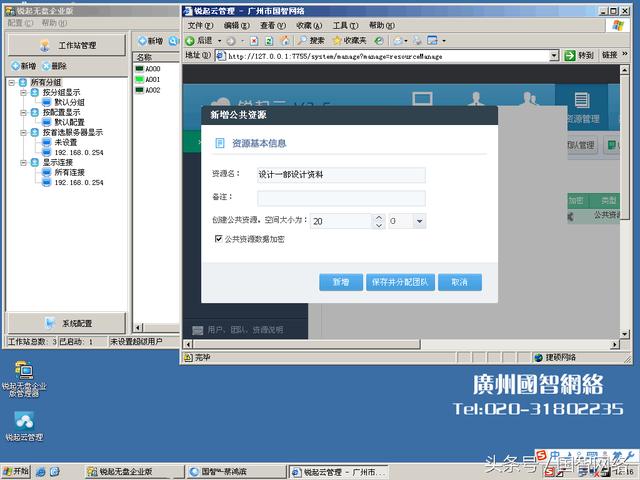
Task: Select 所有连接 in the tree
Action: pyautogui.click(x=69, y=172)
